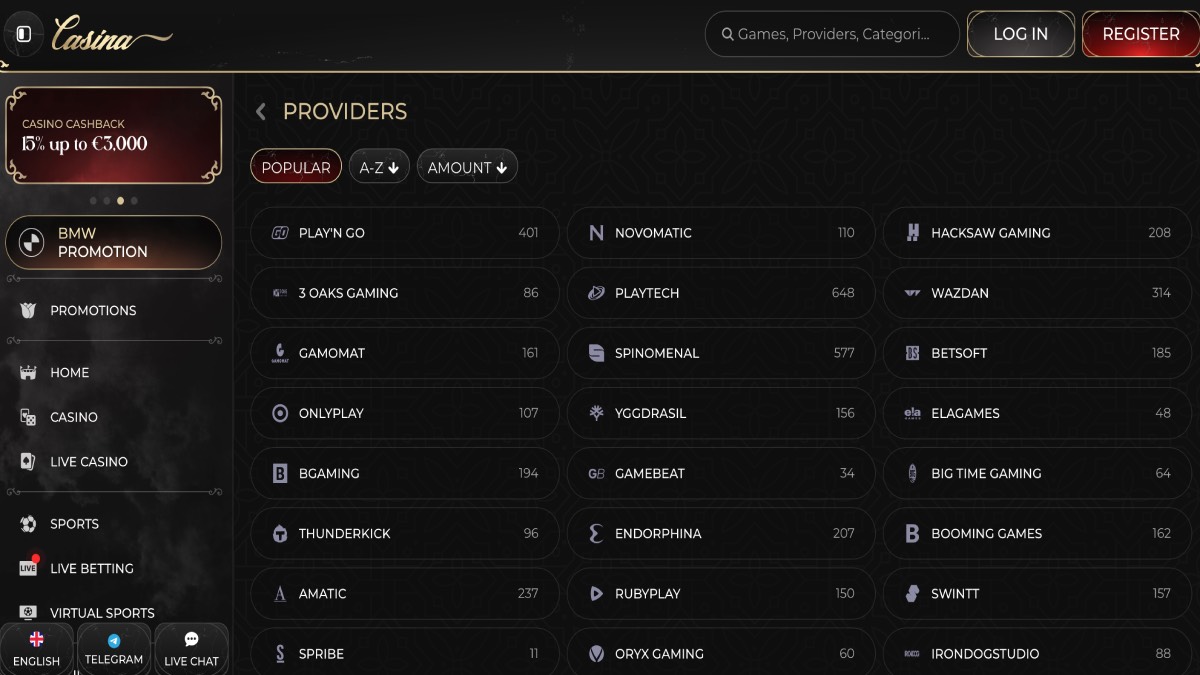The image size is (1200, 675).
Task: Click the games search field
Action: click(832, 34)
